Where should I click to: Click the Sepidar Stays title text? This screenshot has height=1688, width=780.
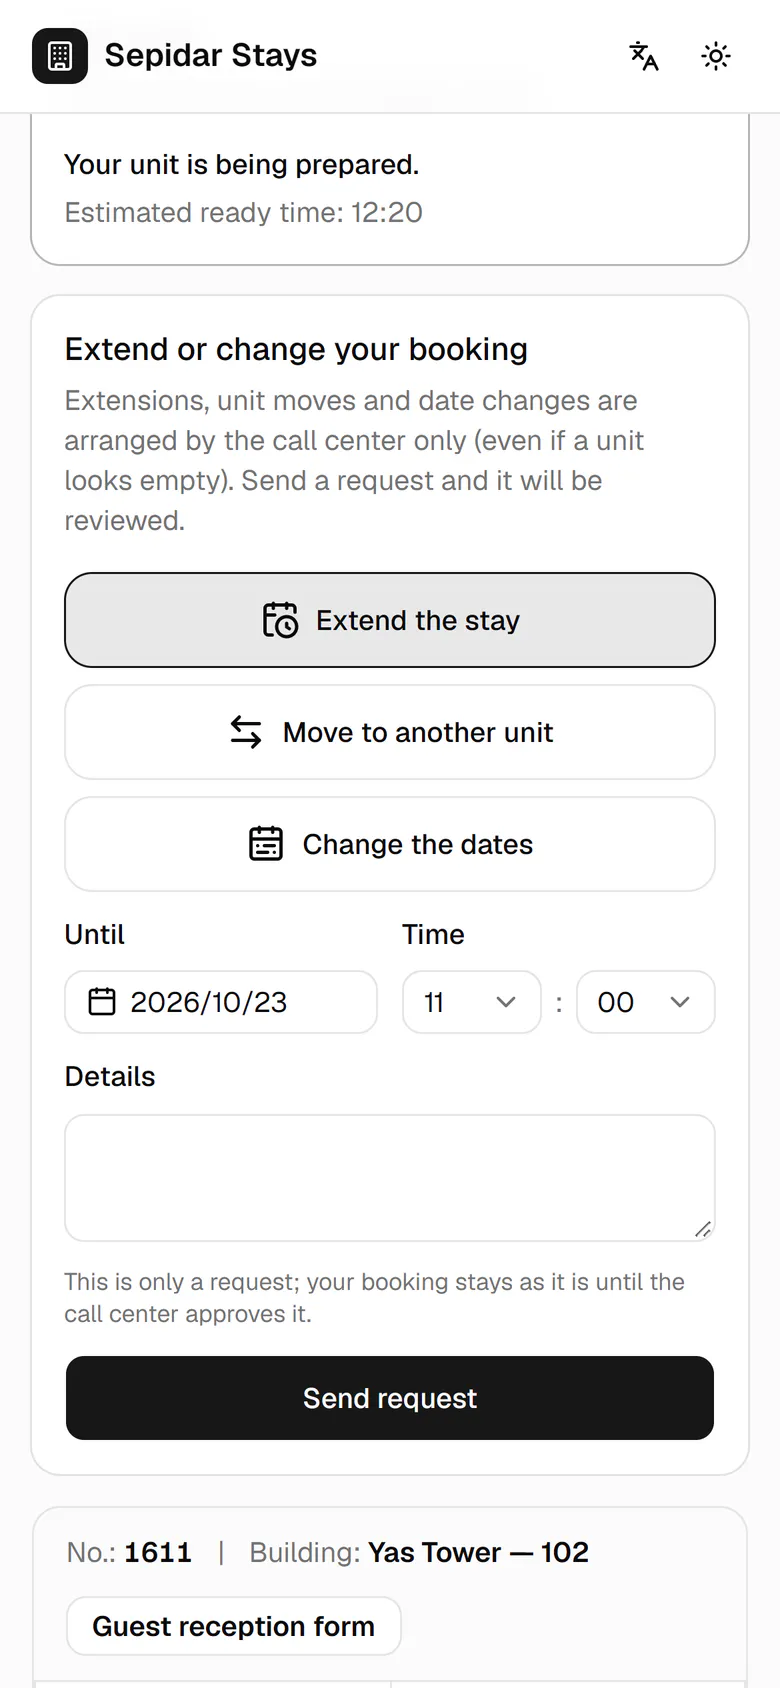pos(211,55)
